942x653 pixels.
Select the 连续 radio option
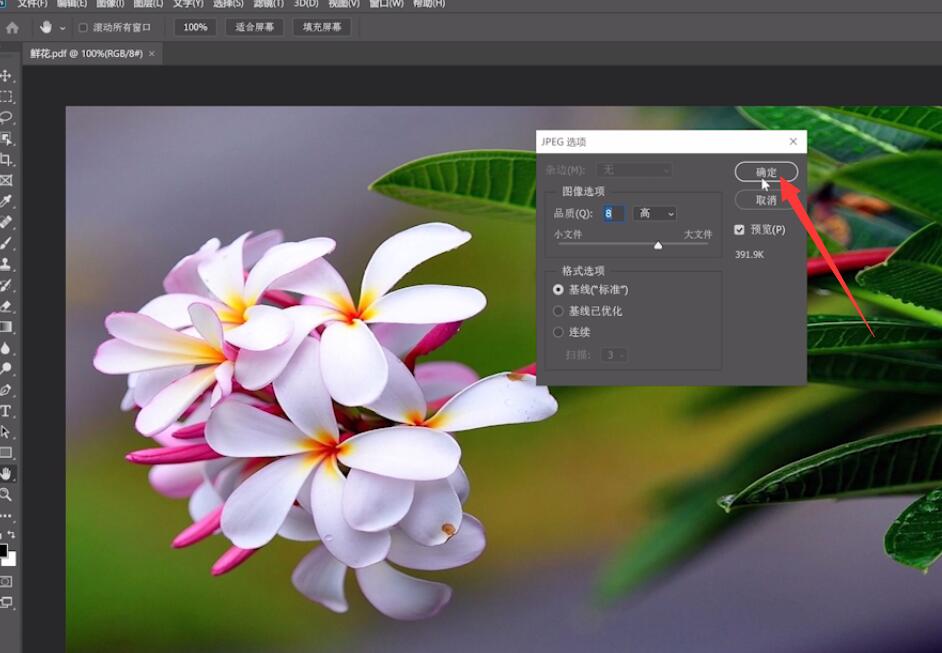tap(558, 332)
